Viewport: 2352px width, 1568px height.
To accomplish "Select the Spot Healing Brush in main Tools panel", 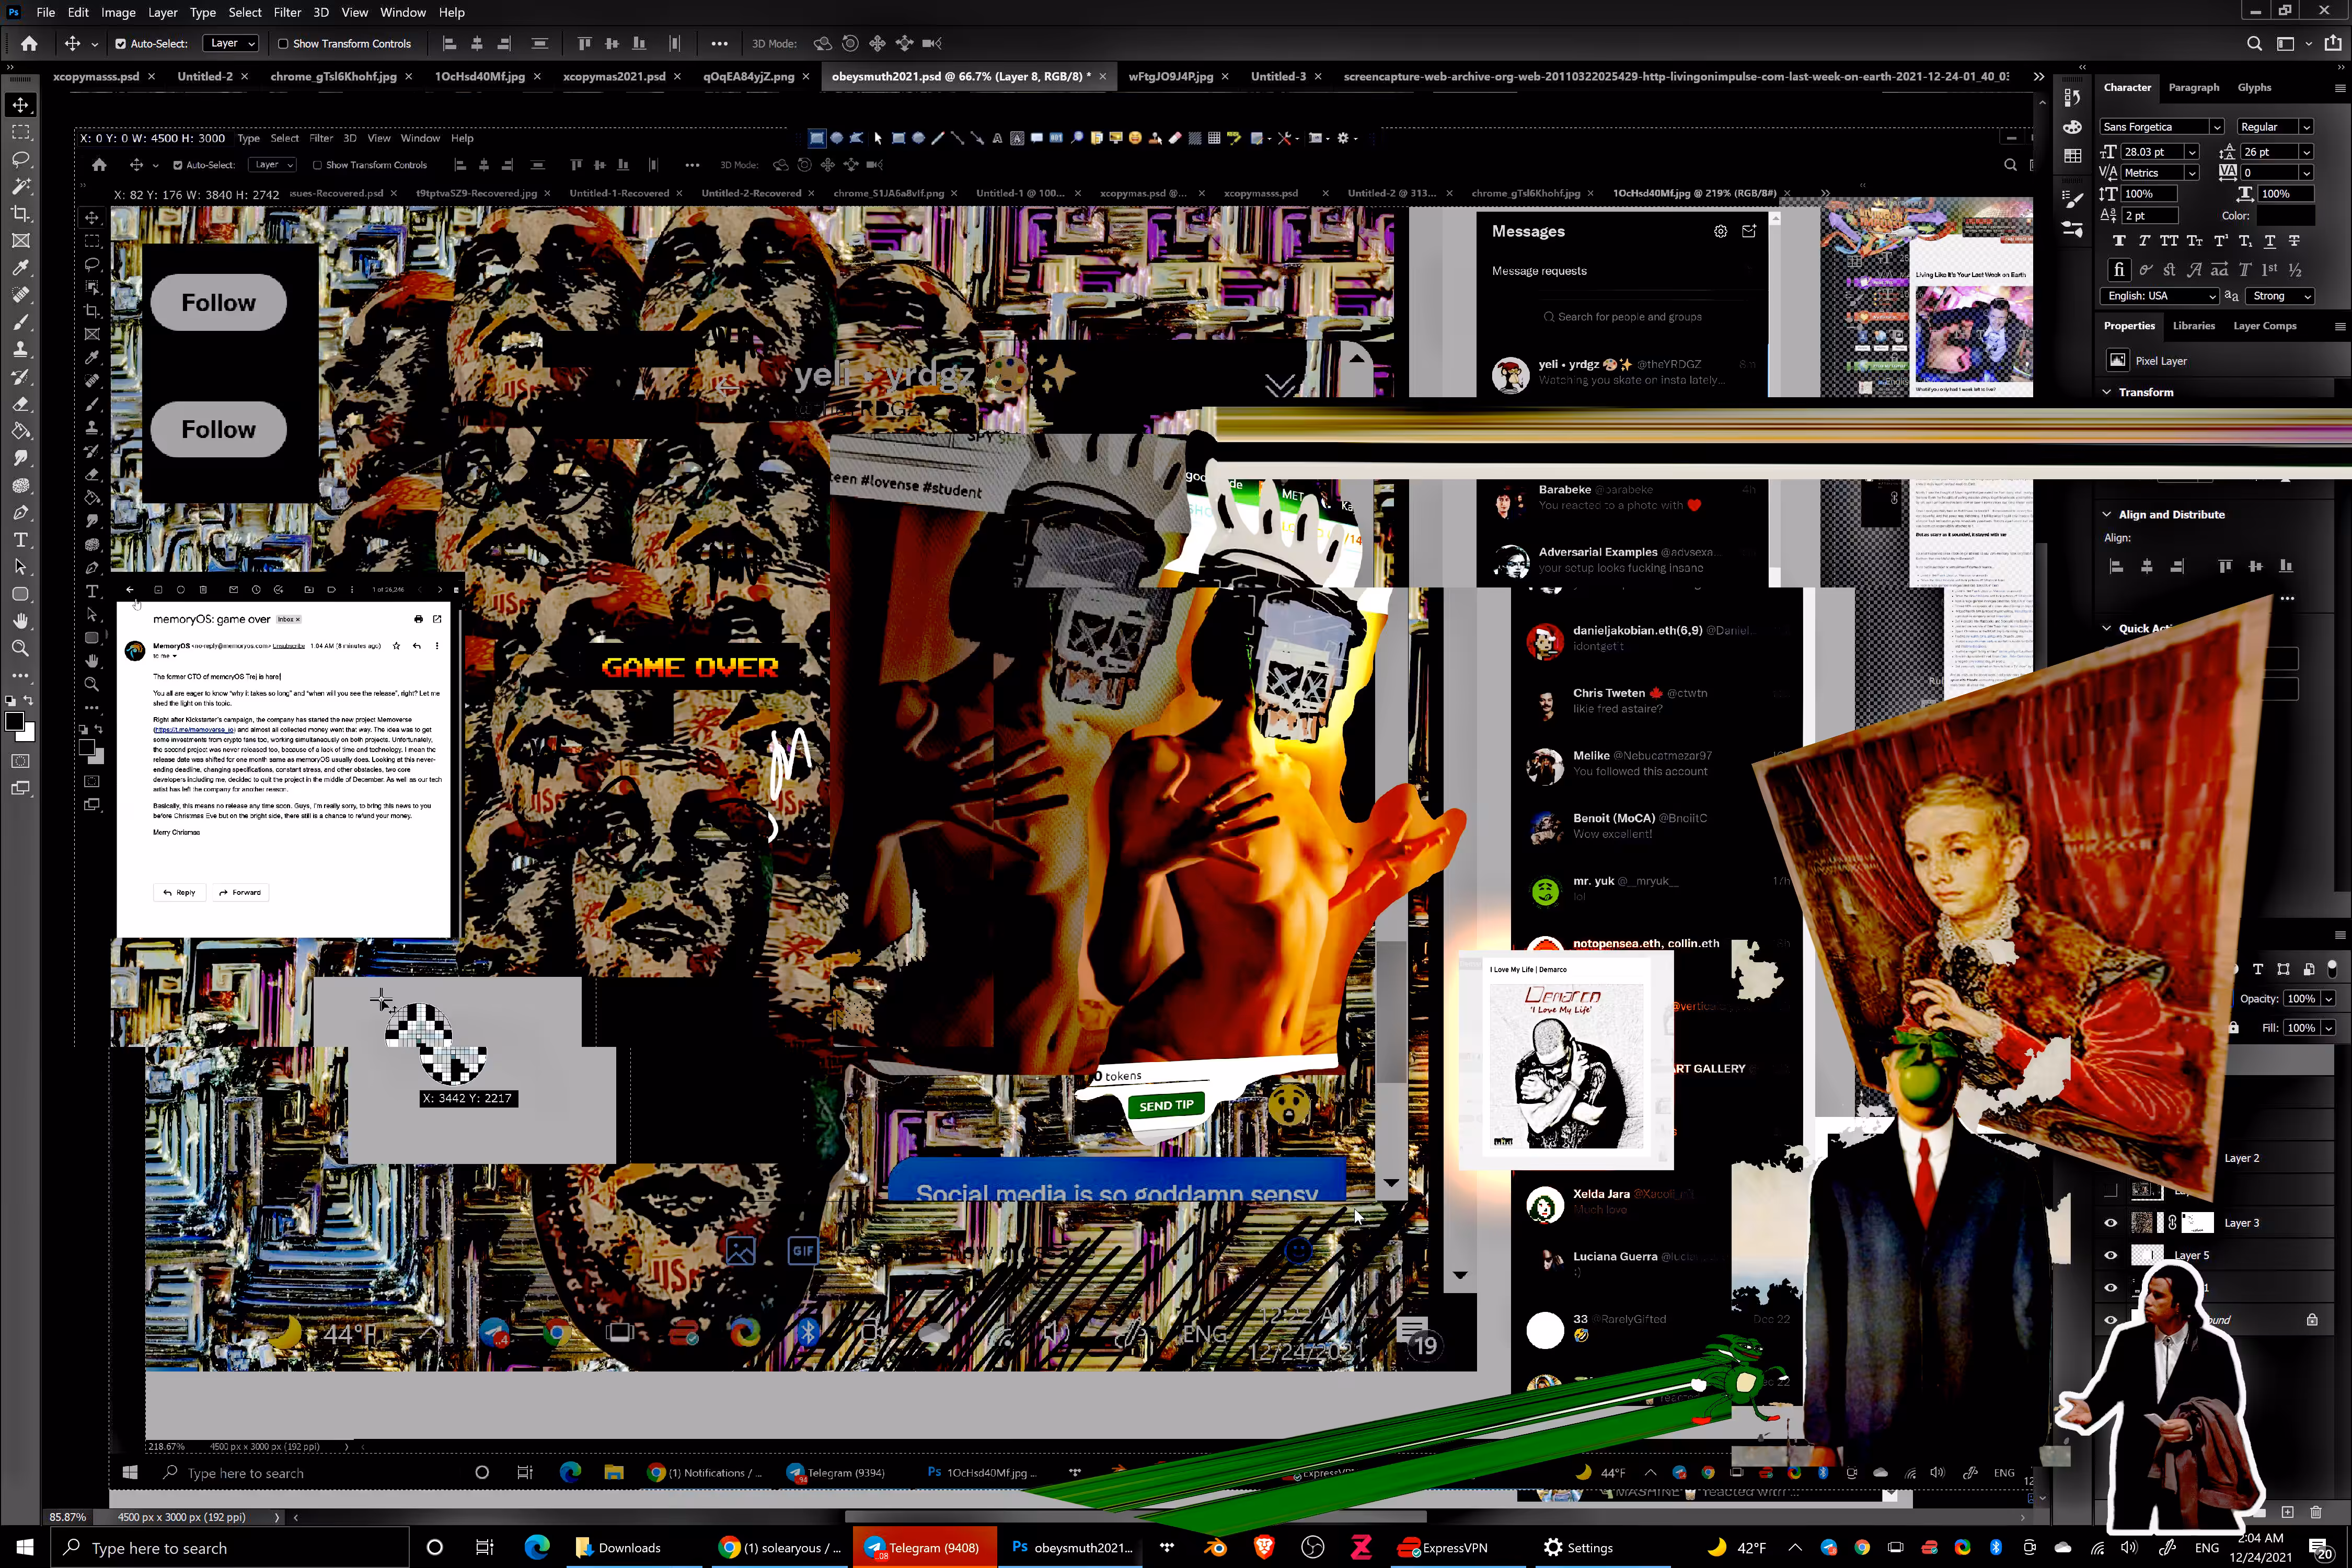I will pyautogui.click(x=20, y=295).
